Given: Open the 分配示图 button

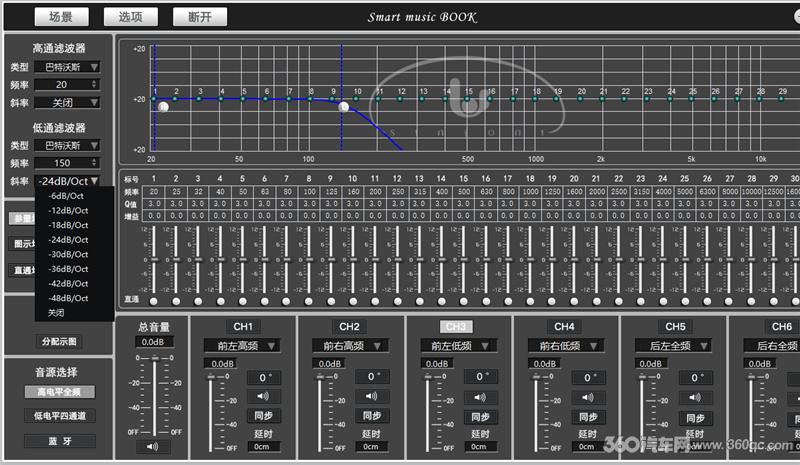Looking at the screenshot, I should (x=59, y=341).
